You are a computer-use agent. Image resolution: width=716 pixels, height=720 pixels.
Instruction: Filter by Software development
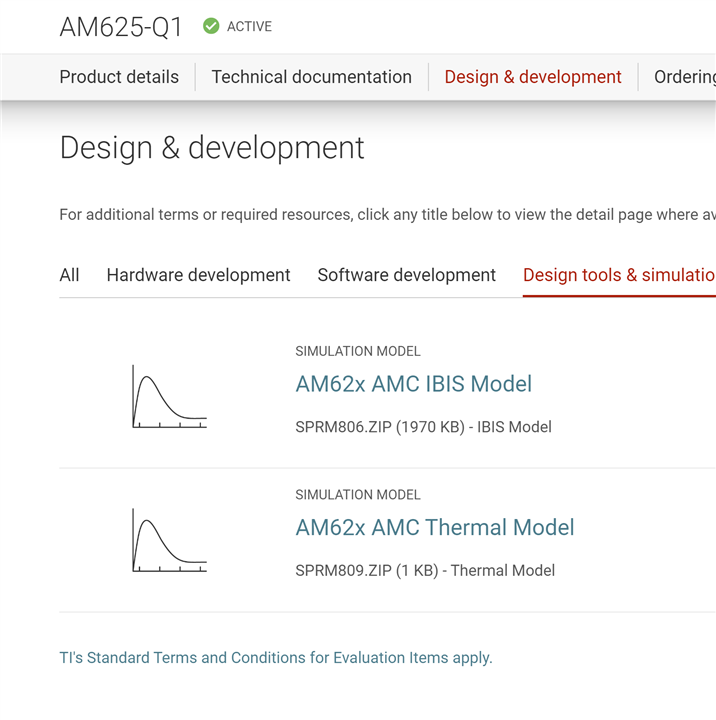click(x=406, y=275)
